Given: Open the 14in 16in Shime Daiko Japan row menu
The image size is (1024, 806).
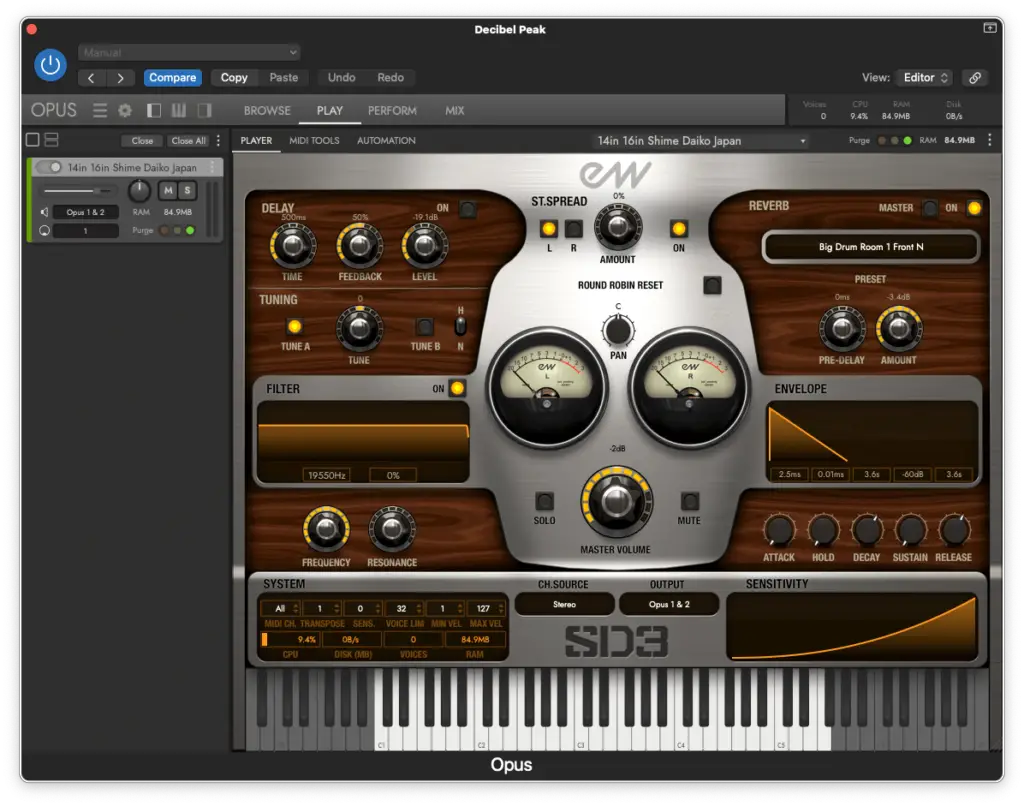Looking at the screenshot, I should click(212, 168).
